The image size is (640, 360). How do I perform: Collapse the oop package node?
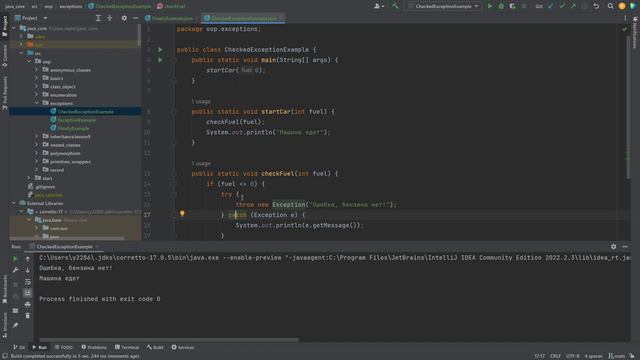pos(29,62)
